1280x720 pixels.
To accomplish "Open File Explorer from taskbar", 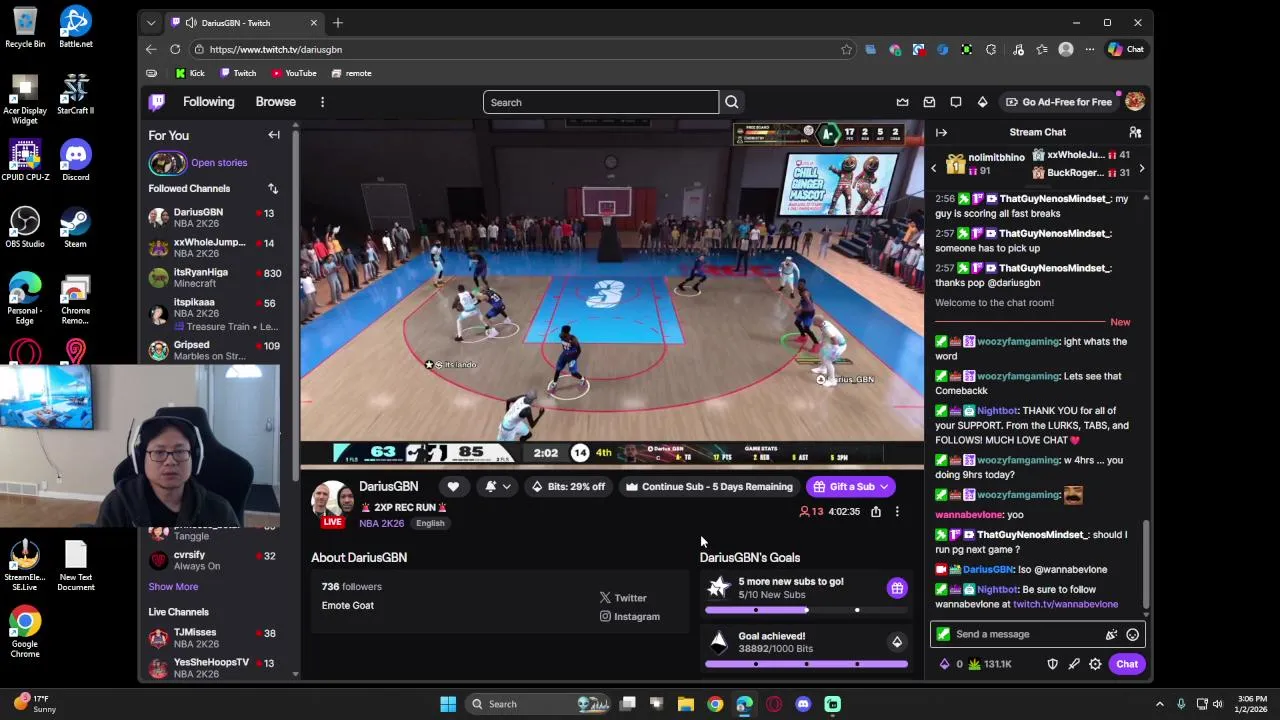I will tap(685, 704).
